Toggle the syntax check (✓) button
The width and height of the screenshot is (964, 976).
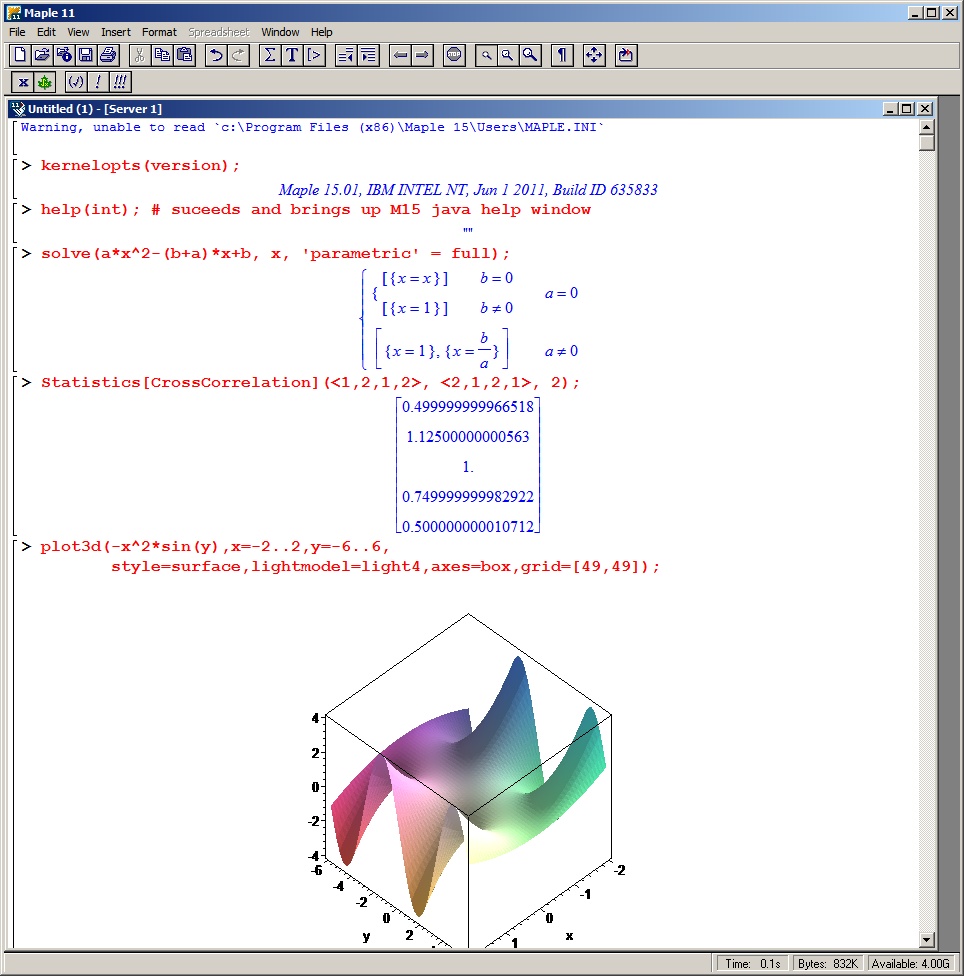[x=75, y=82]
